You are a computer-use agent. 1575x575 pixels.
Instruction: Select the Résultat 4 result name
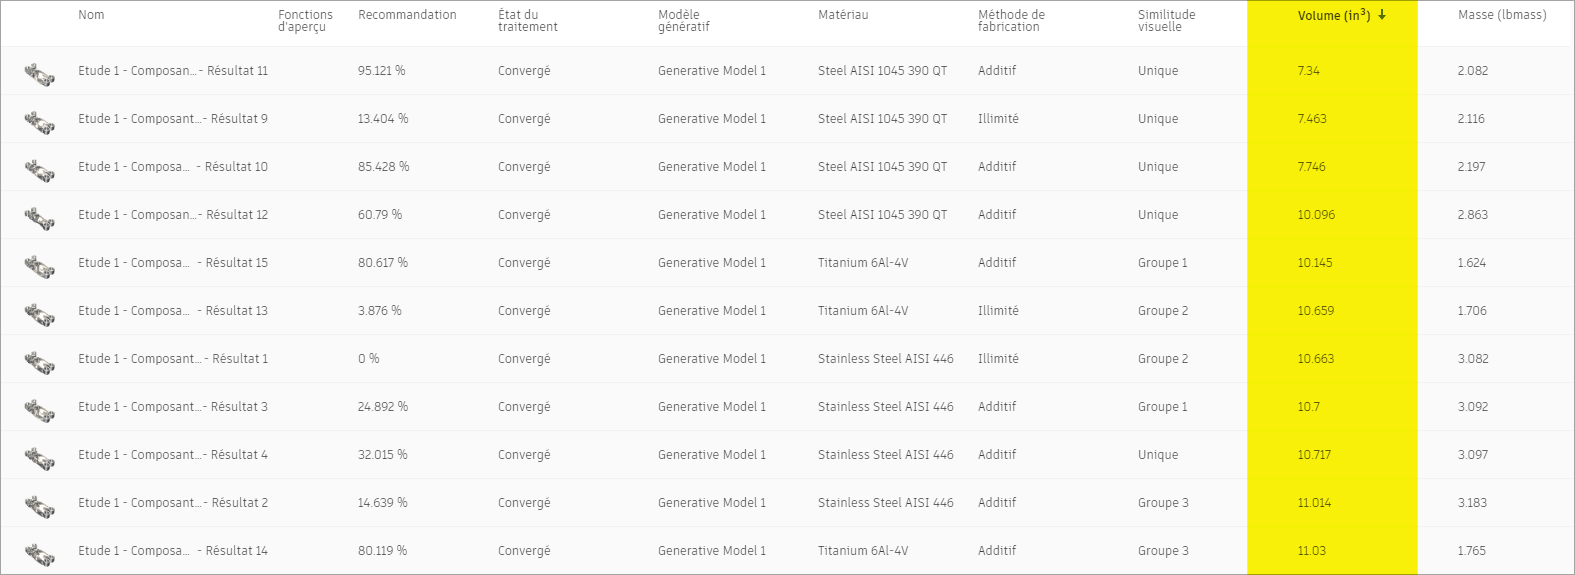tap(173, 455)
